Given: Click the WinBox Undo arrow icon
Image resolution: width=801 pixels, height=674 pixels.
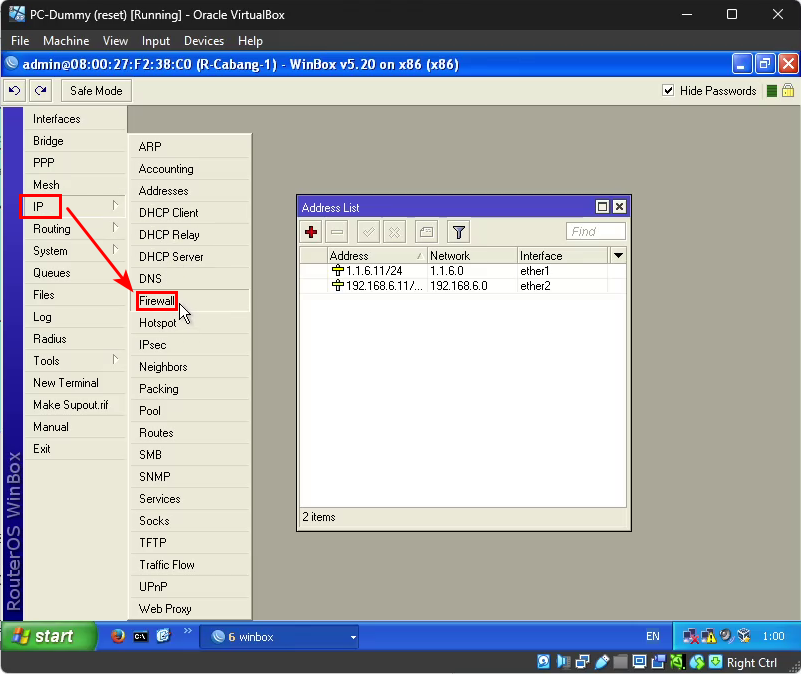Looking at the screenshot, I should (x=15, y=91).
